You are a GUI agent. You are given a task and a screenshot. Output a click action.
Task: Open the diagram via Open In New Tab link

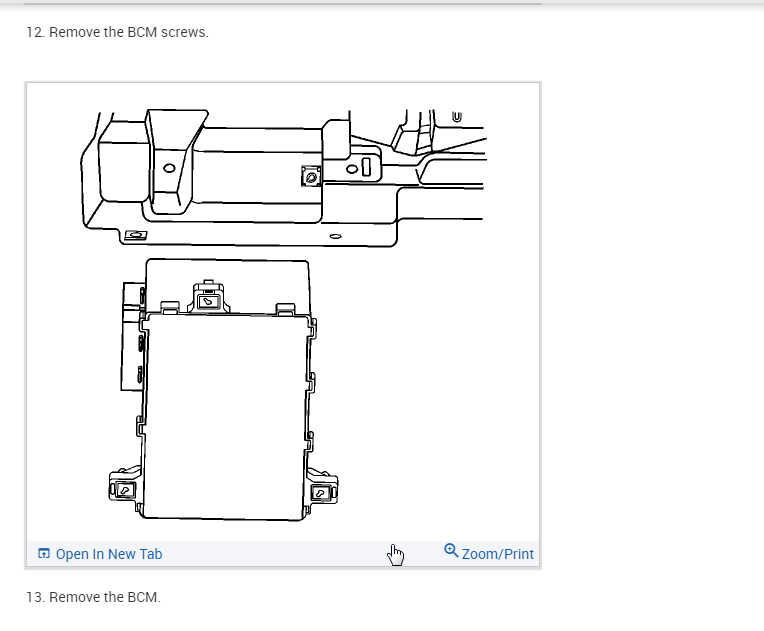(x=109, y=554)
